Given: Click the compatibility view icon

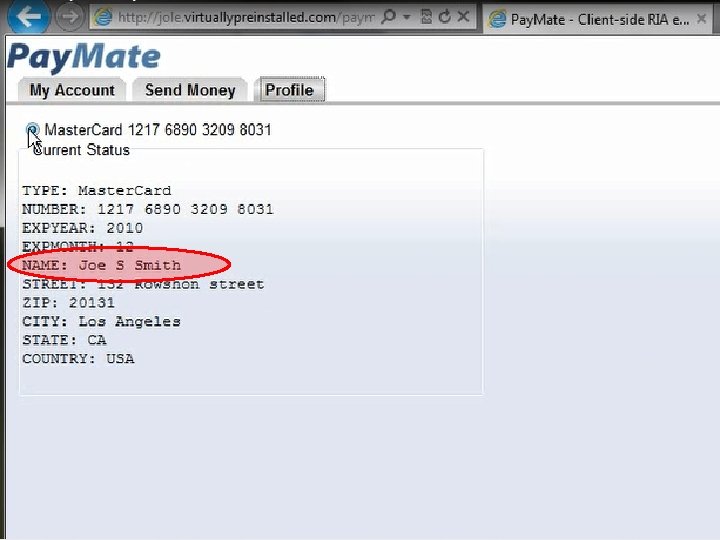Looking at the screenshot, I should click(x=426, y=17).
